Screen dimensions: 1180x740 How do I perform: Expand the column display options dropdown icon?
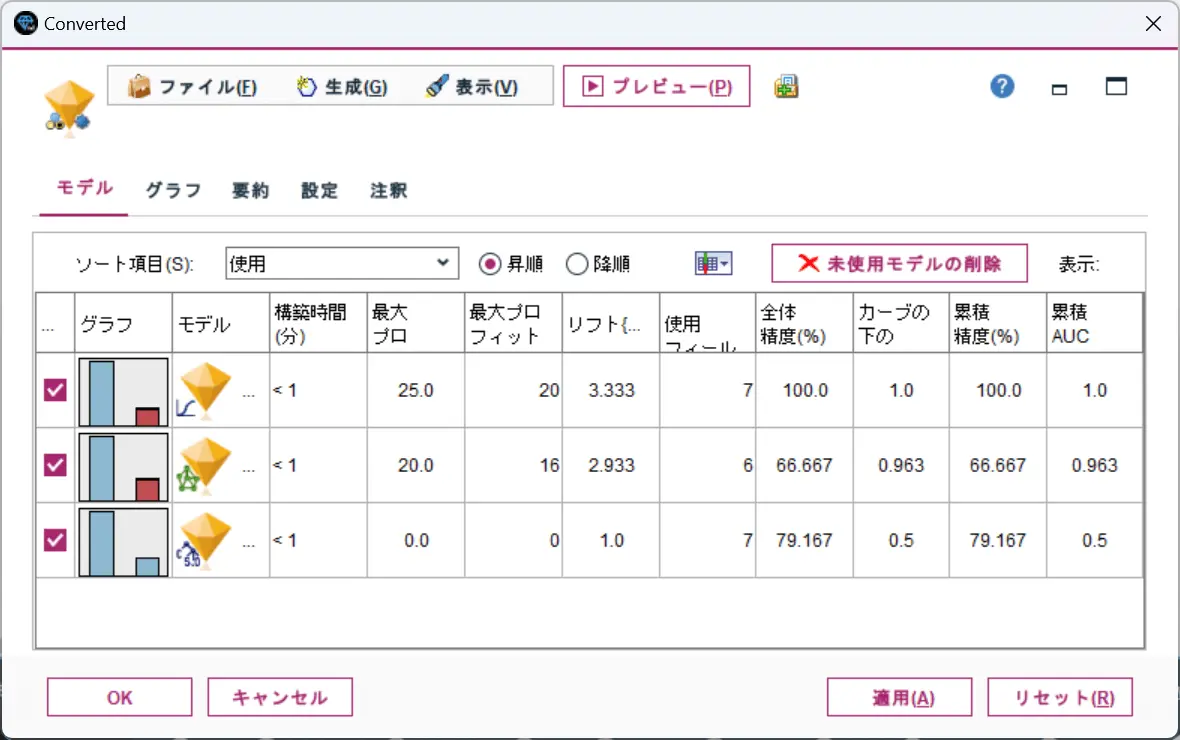[x=713, y=263]
